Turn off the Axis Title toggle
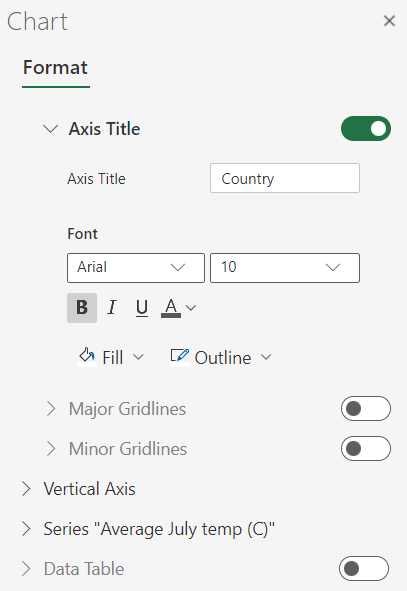Screen dimensions: 407x591 coord(366,129)
